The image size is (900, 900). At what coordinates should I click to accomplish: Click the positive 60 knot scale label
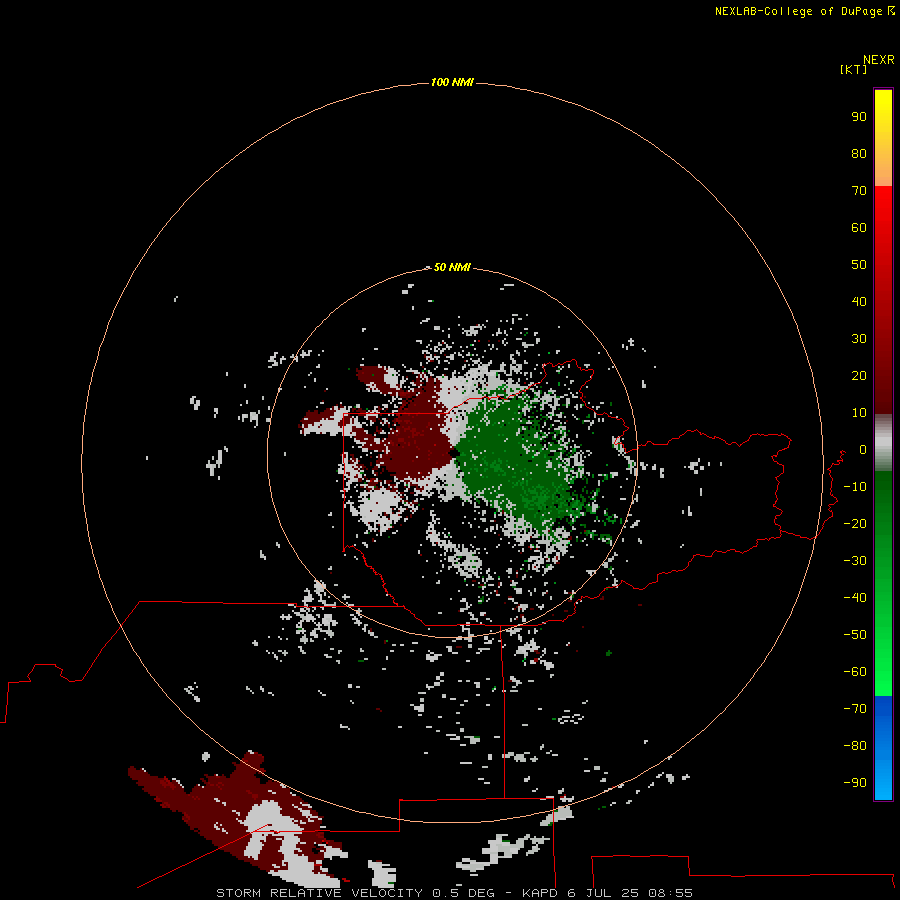[859, 227]
